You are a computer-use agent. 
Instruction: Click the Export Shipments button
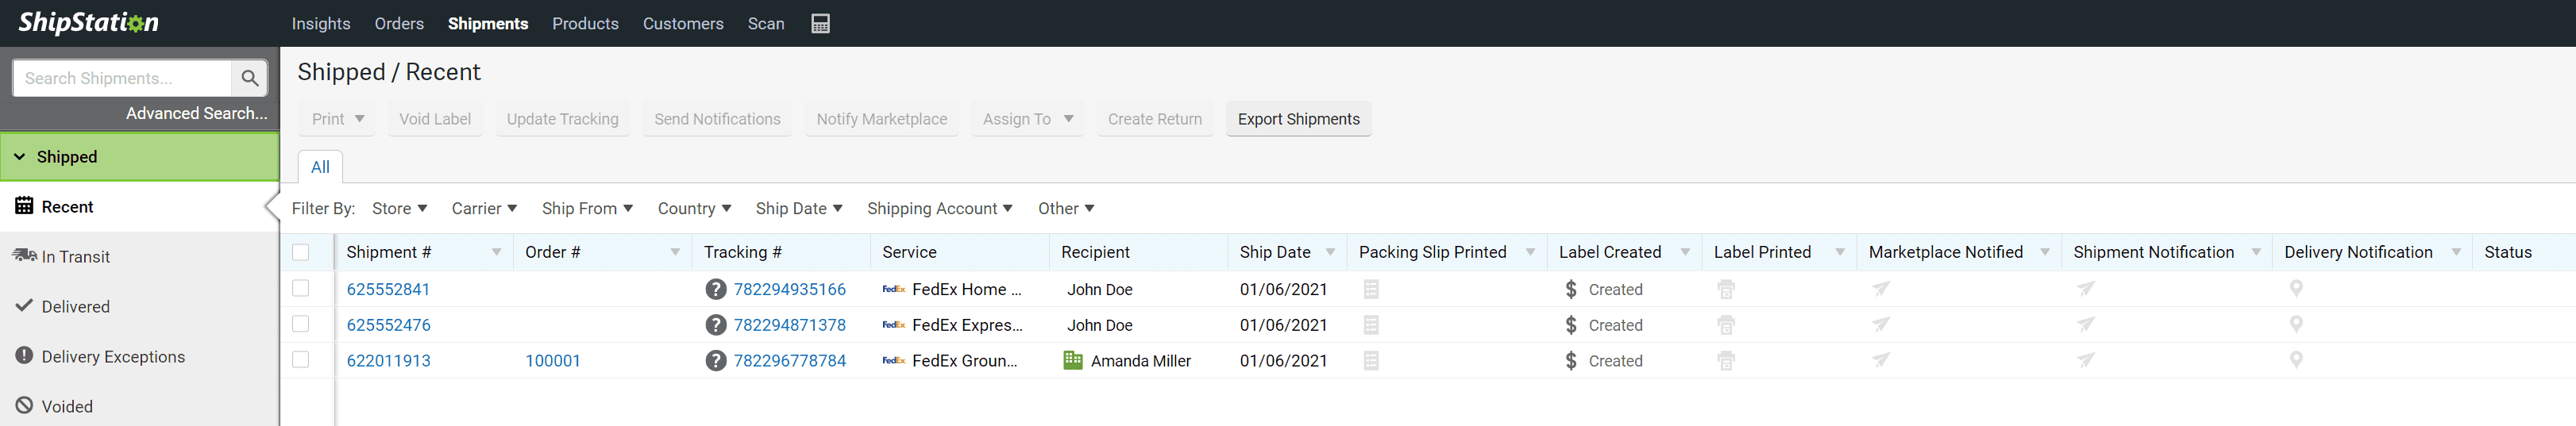pyautogui.click(x=1298, y=119)
